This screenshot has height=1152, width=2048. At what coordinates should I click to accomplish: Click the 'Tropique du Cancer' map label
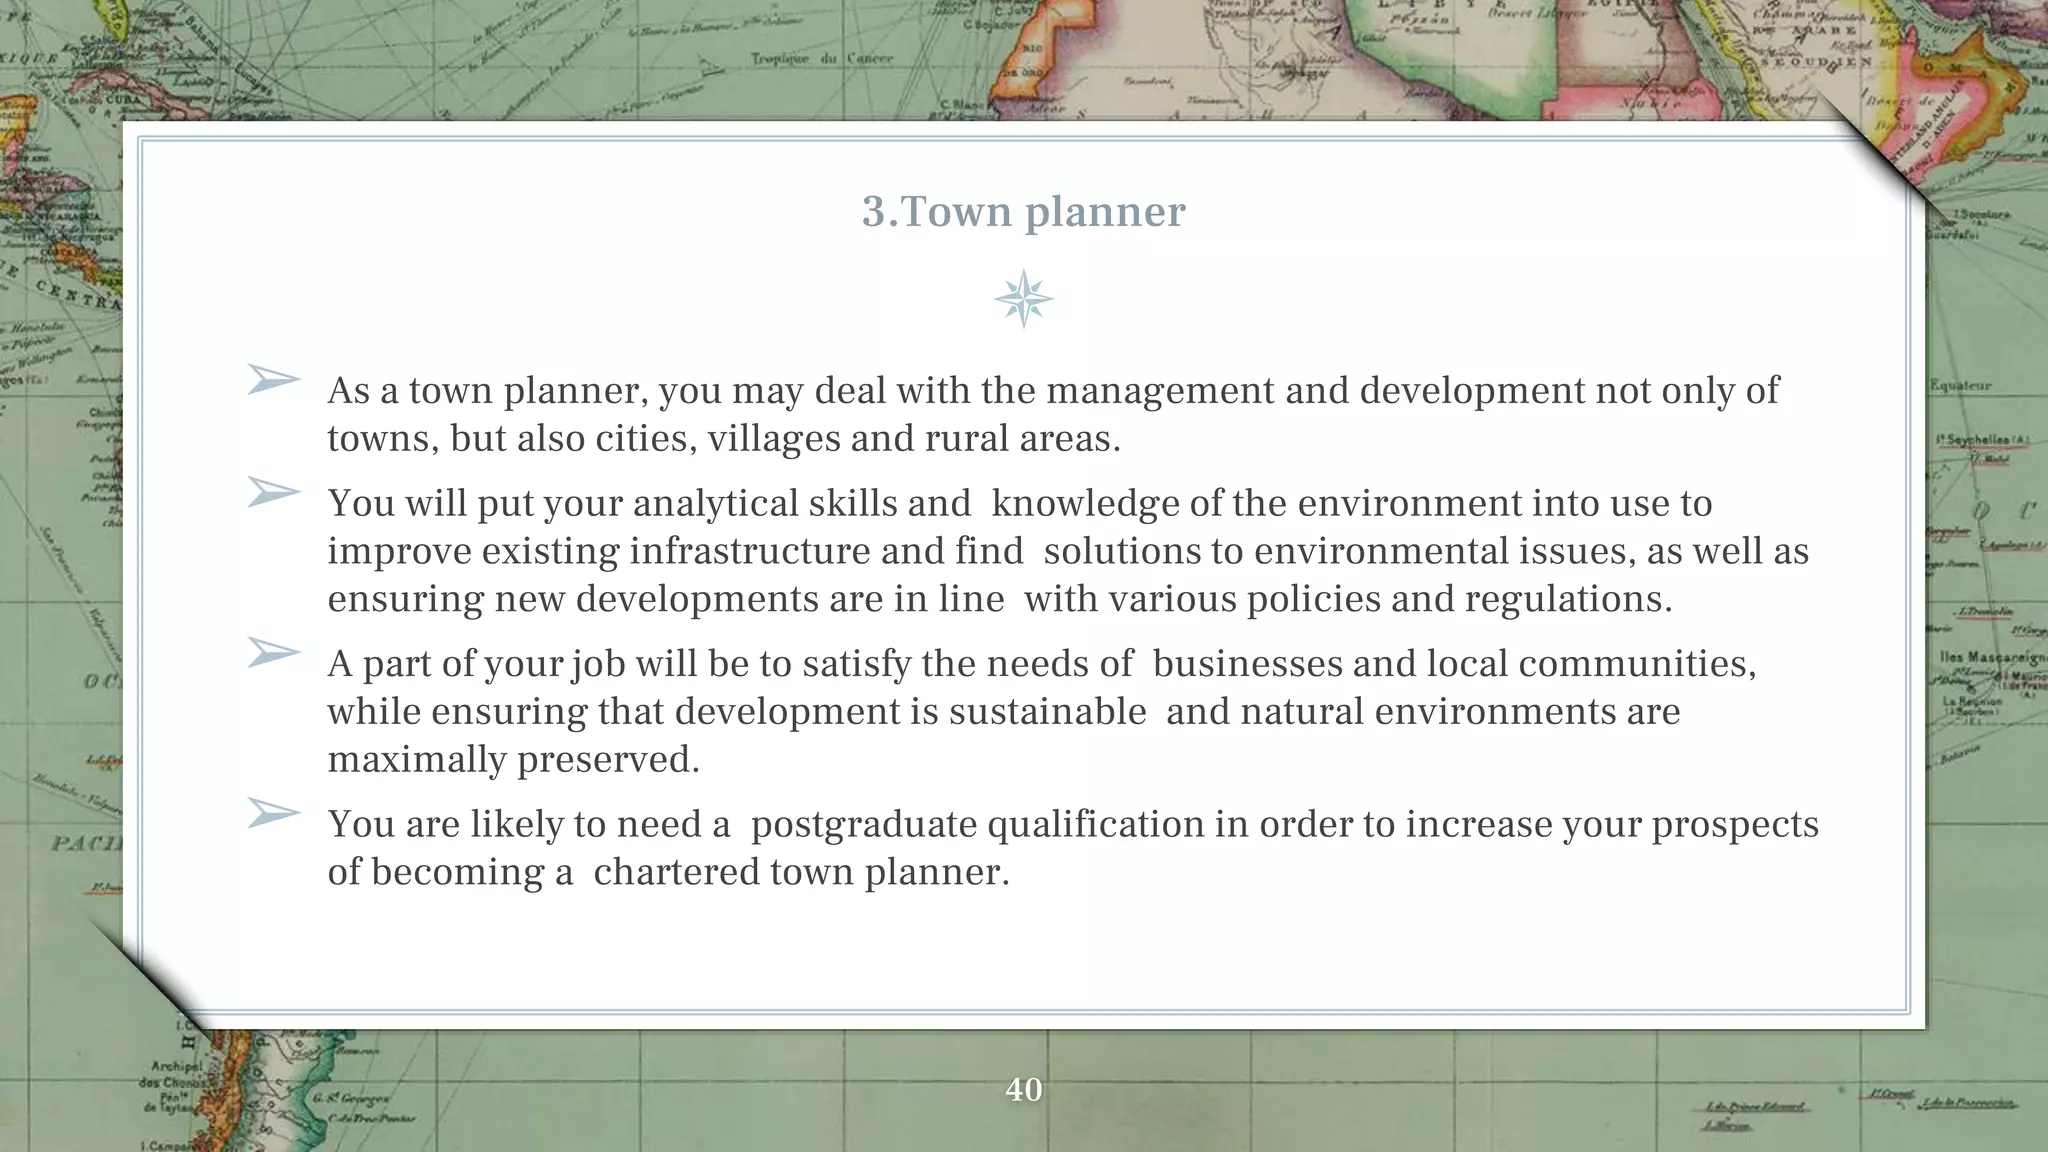coord(821,59)
